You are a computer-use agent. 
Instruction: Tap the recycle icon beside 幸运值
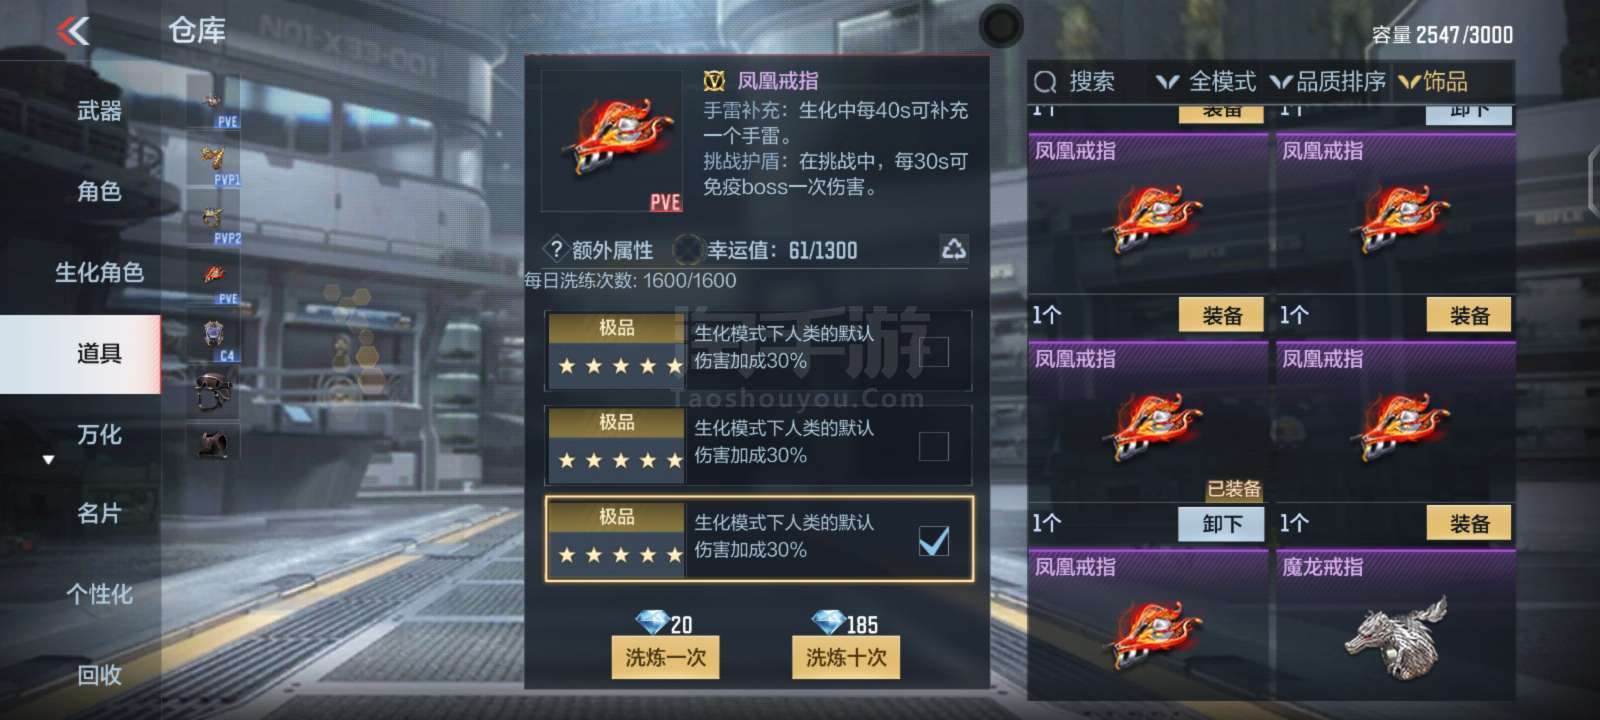[953, 249]
